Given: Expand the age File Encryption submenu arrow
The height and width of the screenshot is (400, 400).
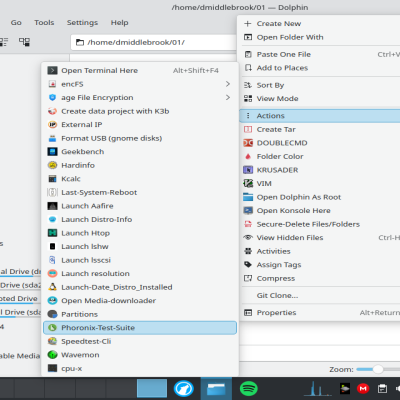Looking at the screenshot, I should tap(228, 98).
